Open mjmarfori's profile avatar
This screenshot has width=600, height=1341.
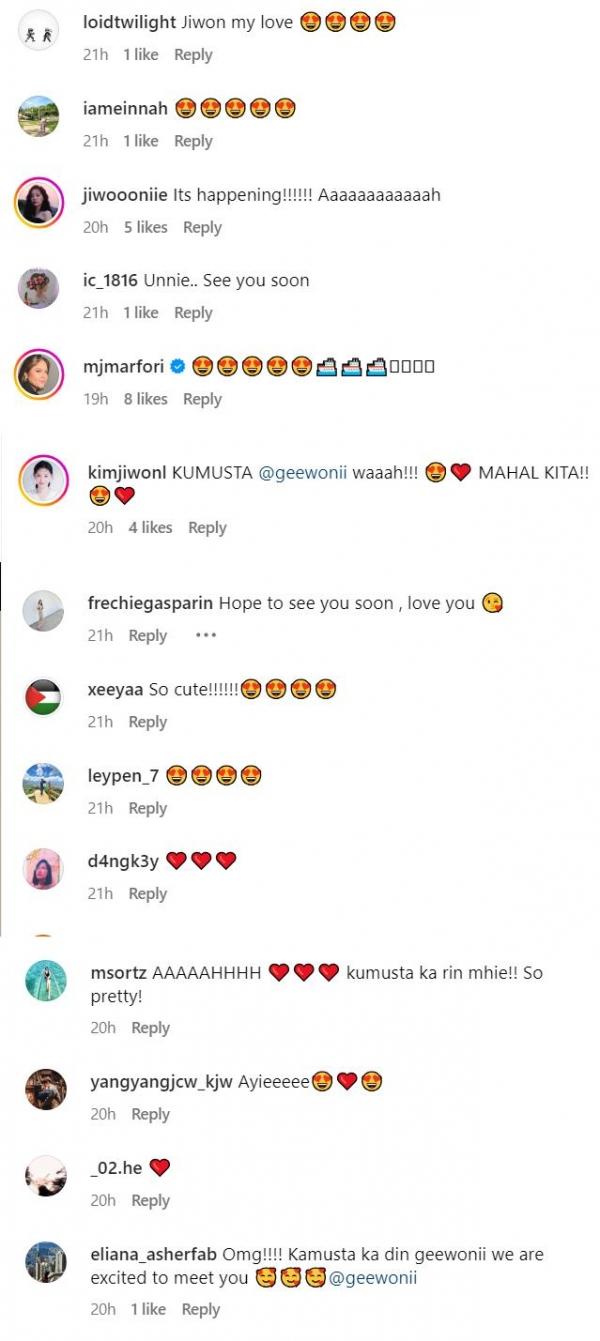38,374
